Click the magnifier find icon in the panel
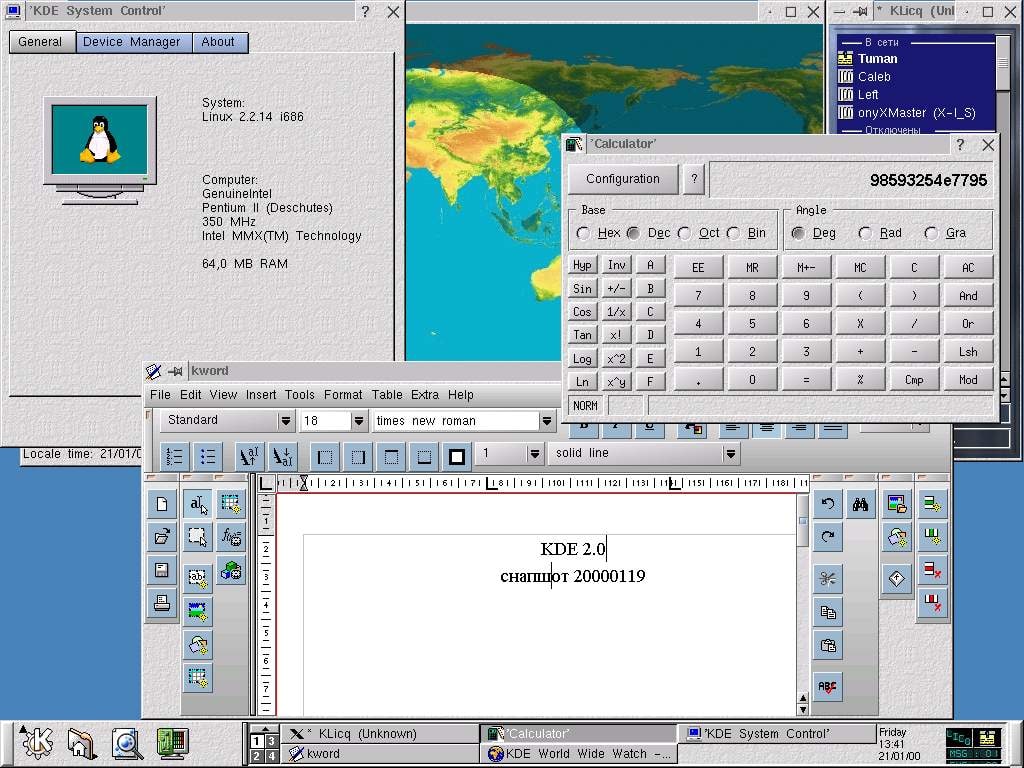 126,744
